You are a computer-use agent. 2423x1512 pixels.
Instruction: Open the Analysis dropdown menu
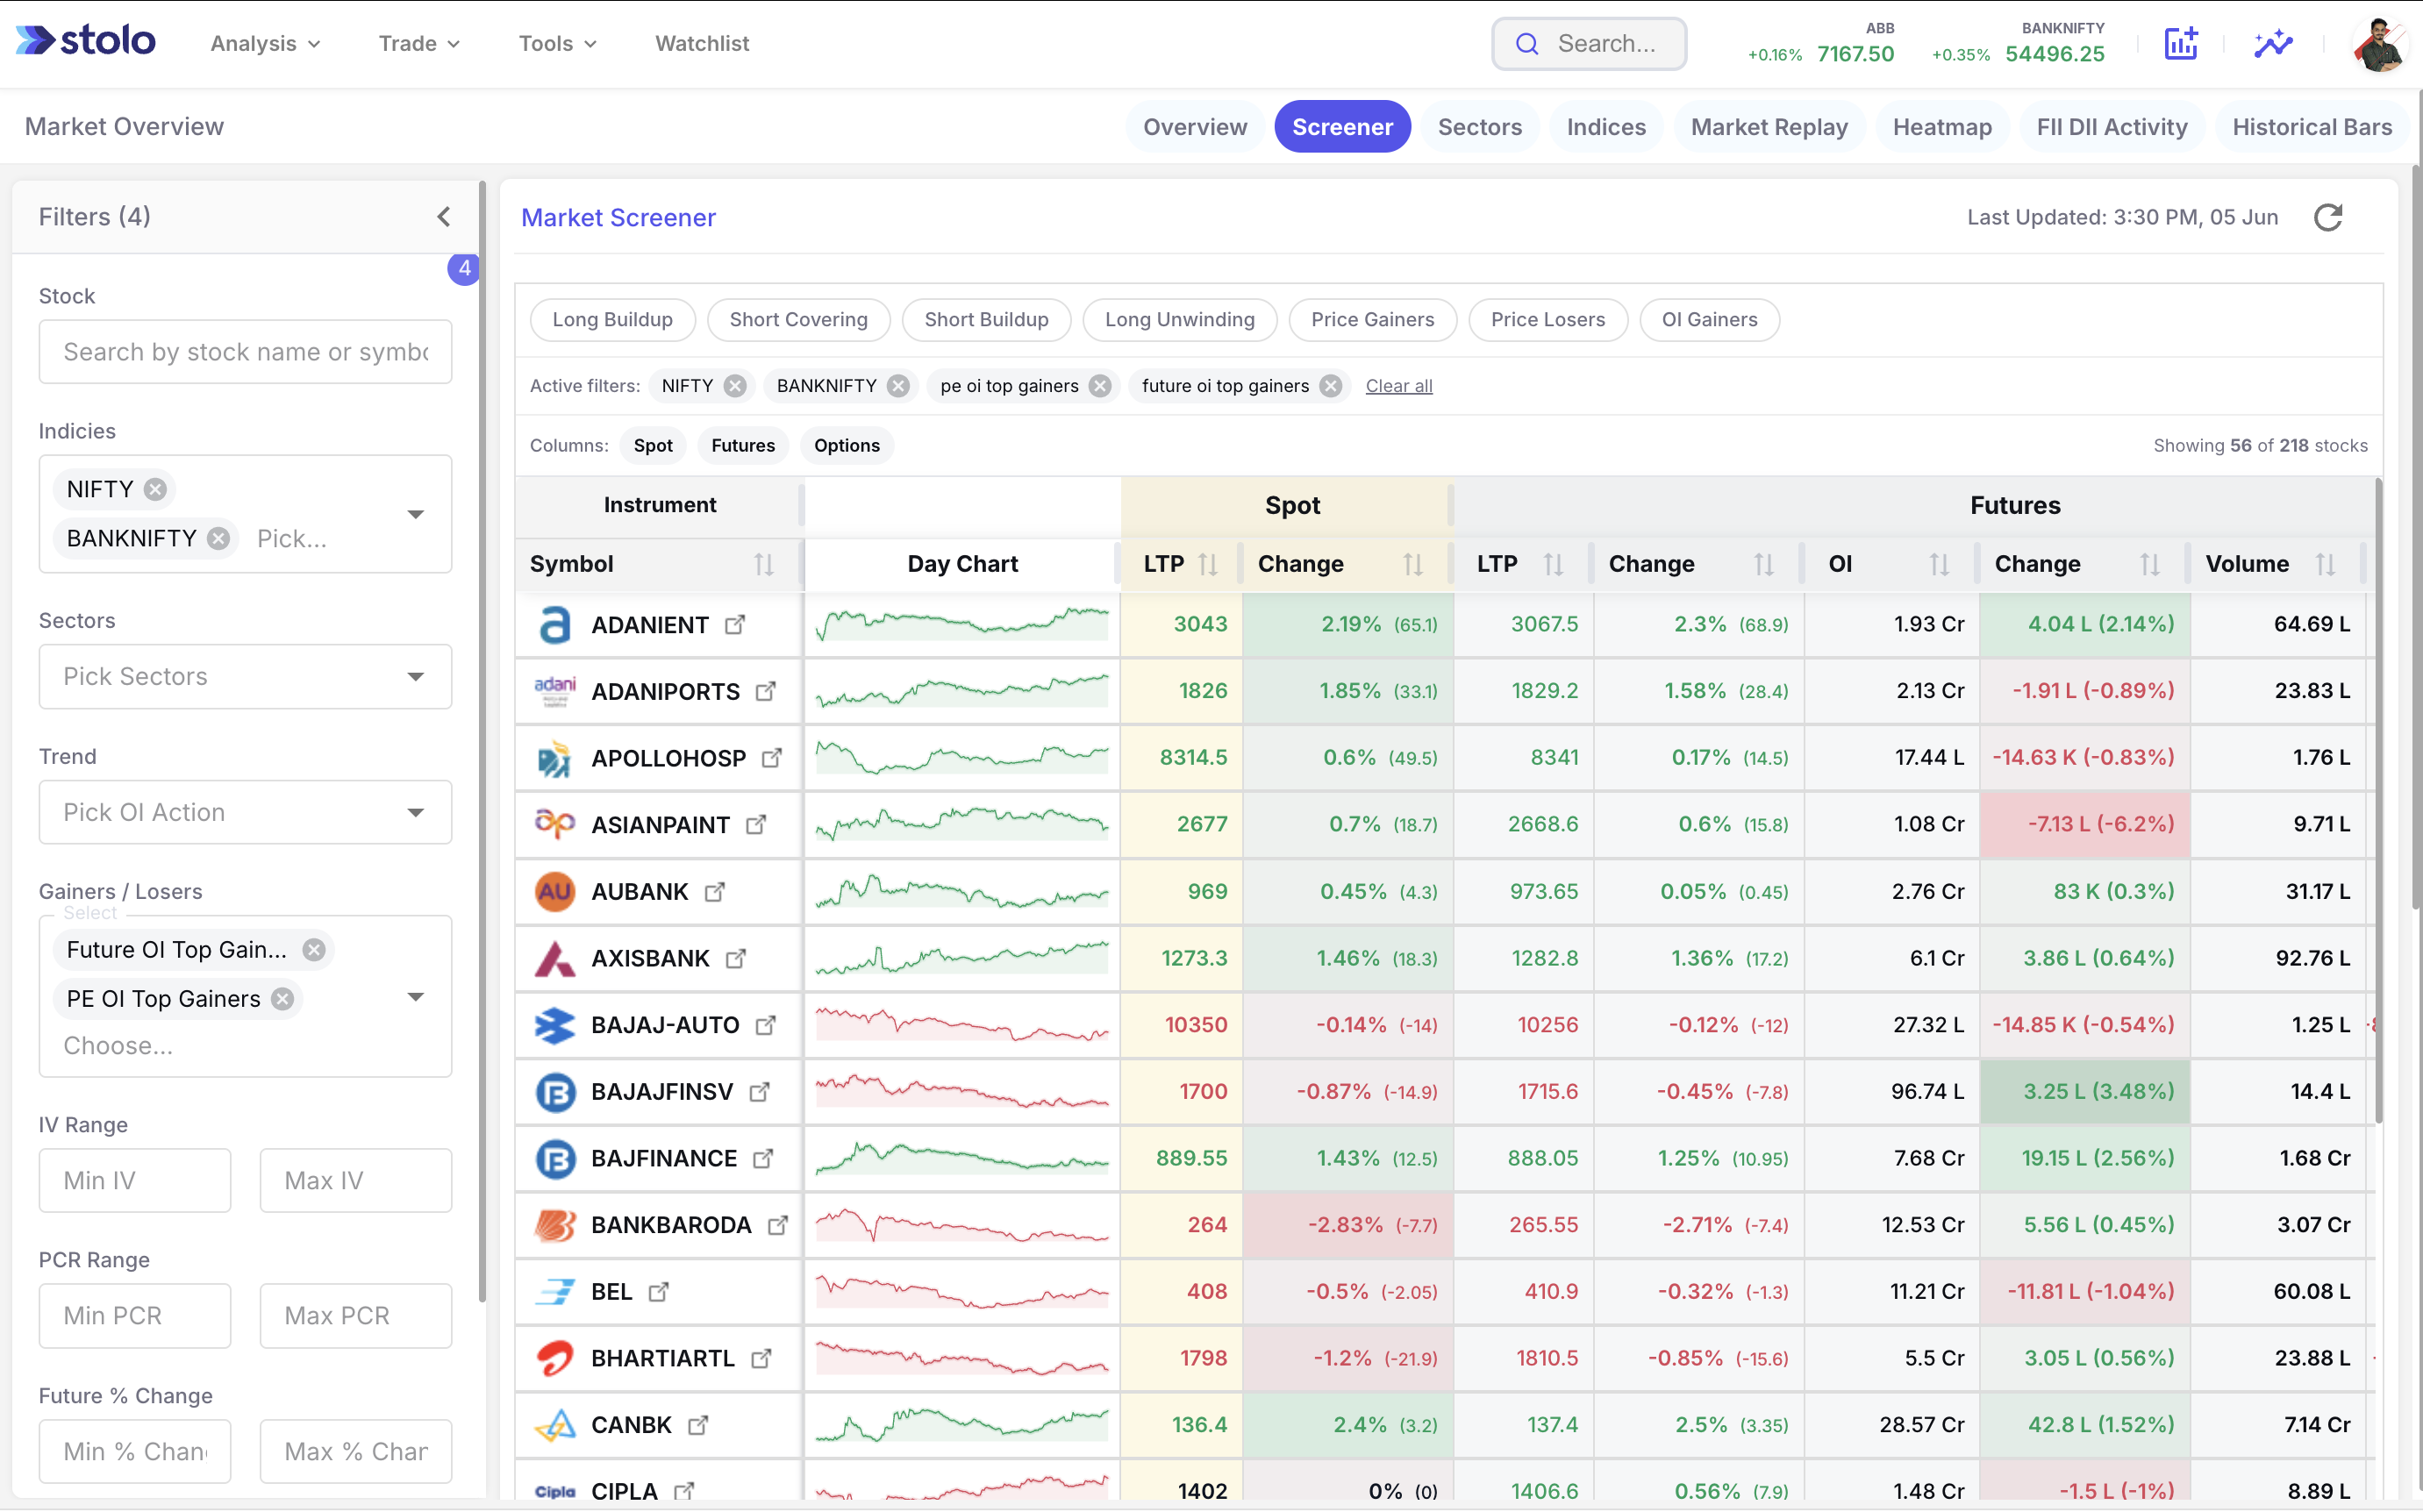266,43
